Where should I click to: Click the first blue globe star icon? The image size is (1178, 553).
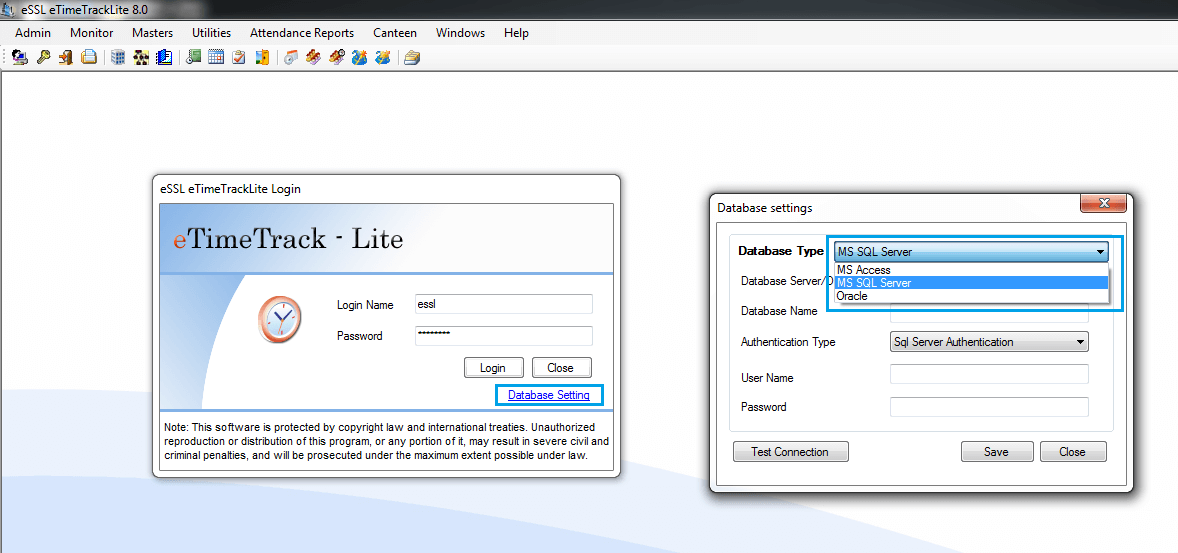pyautogui.click(x=359, y=57)
